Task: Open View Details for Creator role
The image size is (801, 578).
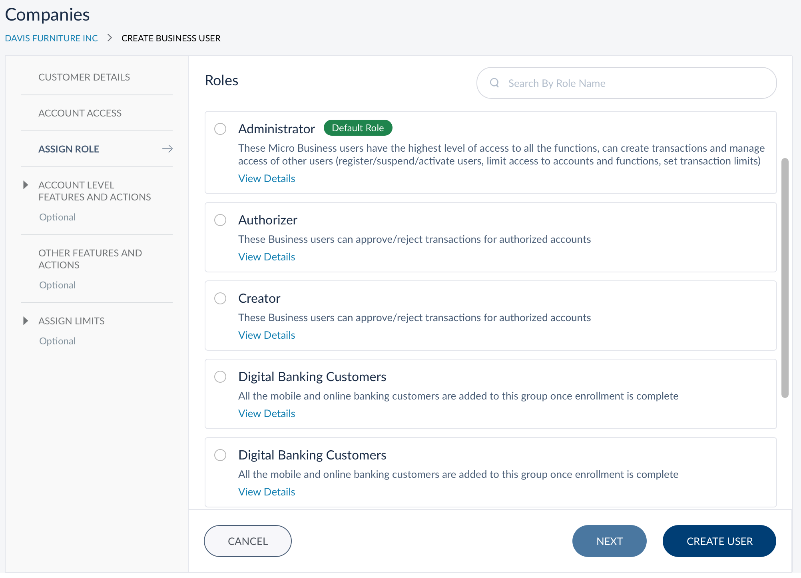Action: (x=266, y=336)
